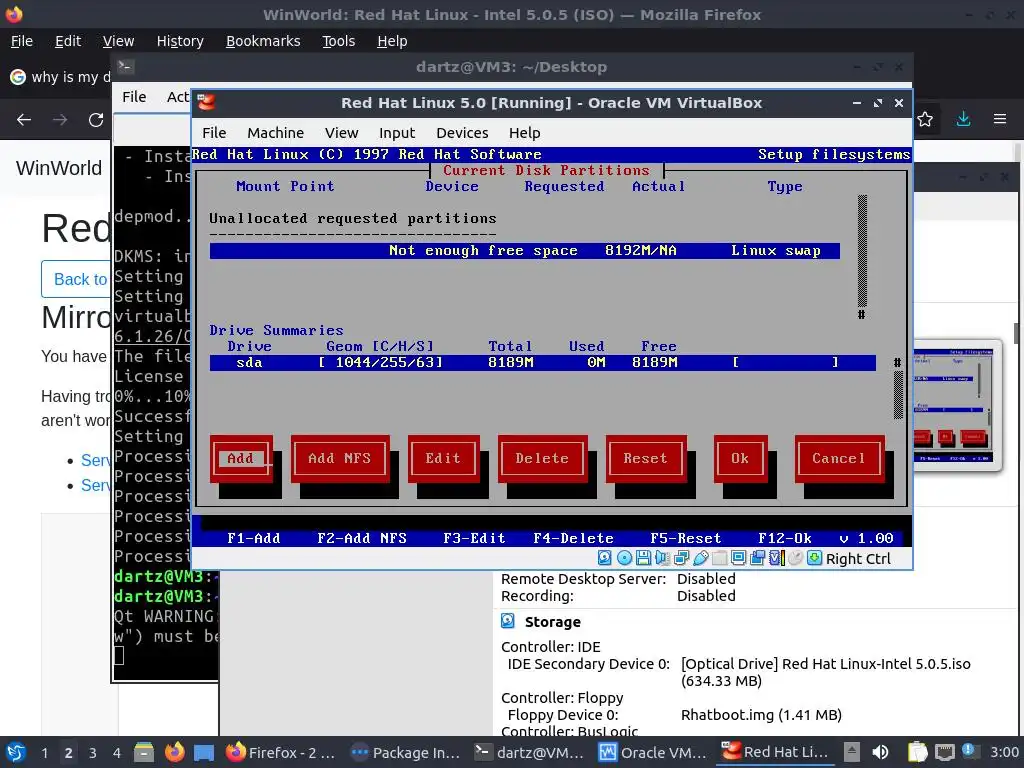Image resolution: width=1024 pixels, height=768 pixels.
Task: Open VirtualBox Input menu
Action: pos(397,133)
